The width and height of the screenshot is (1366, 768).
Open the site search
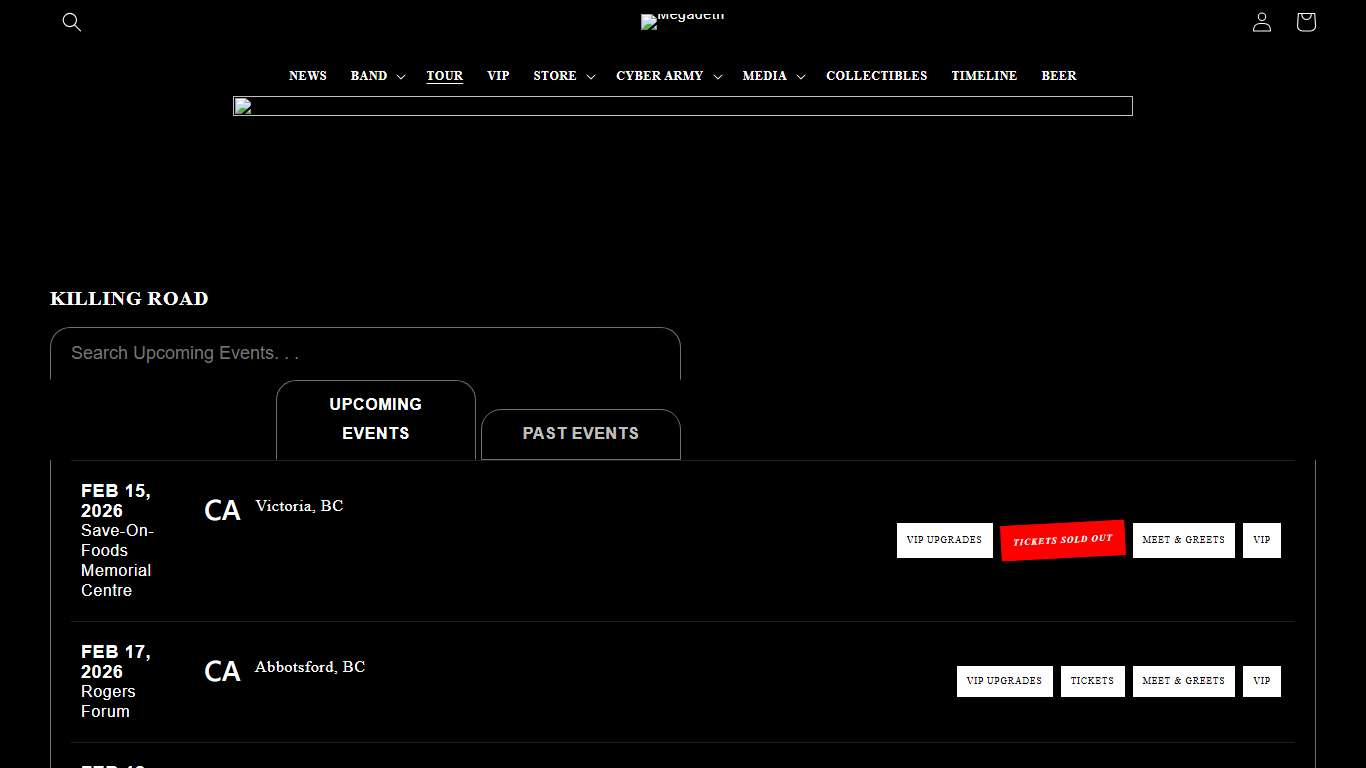coord(71,22)
